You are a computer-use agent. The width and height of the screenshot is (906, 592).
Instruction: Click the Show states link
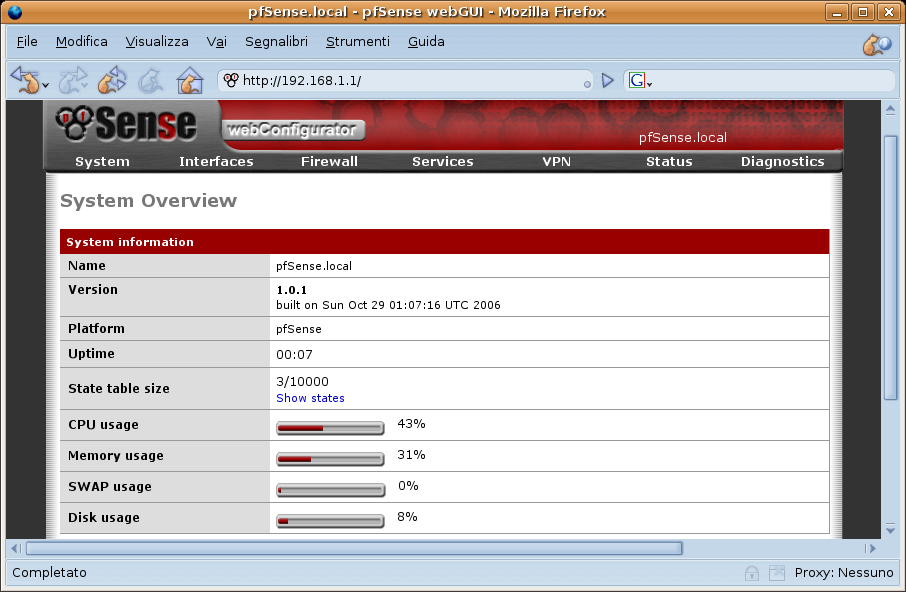tap(310, 398)
